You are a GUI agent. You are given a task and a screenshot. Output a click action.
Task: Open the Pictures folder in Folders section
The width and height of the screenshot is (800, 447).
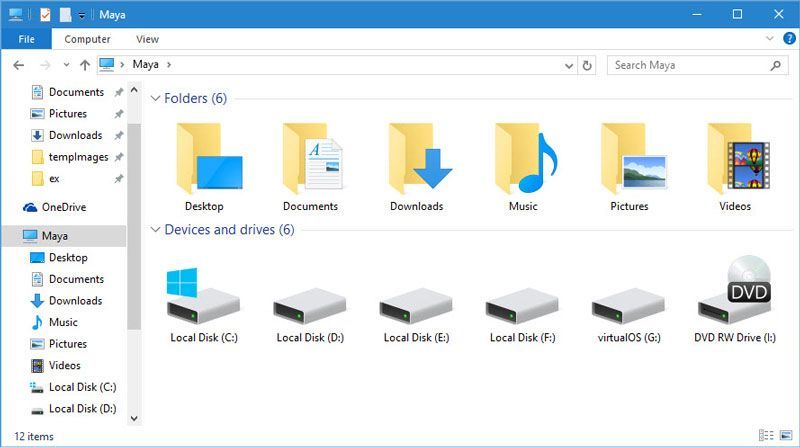click(633, 158)
